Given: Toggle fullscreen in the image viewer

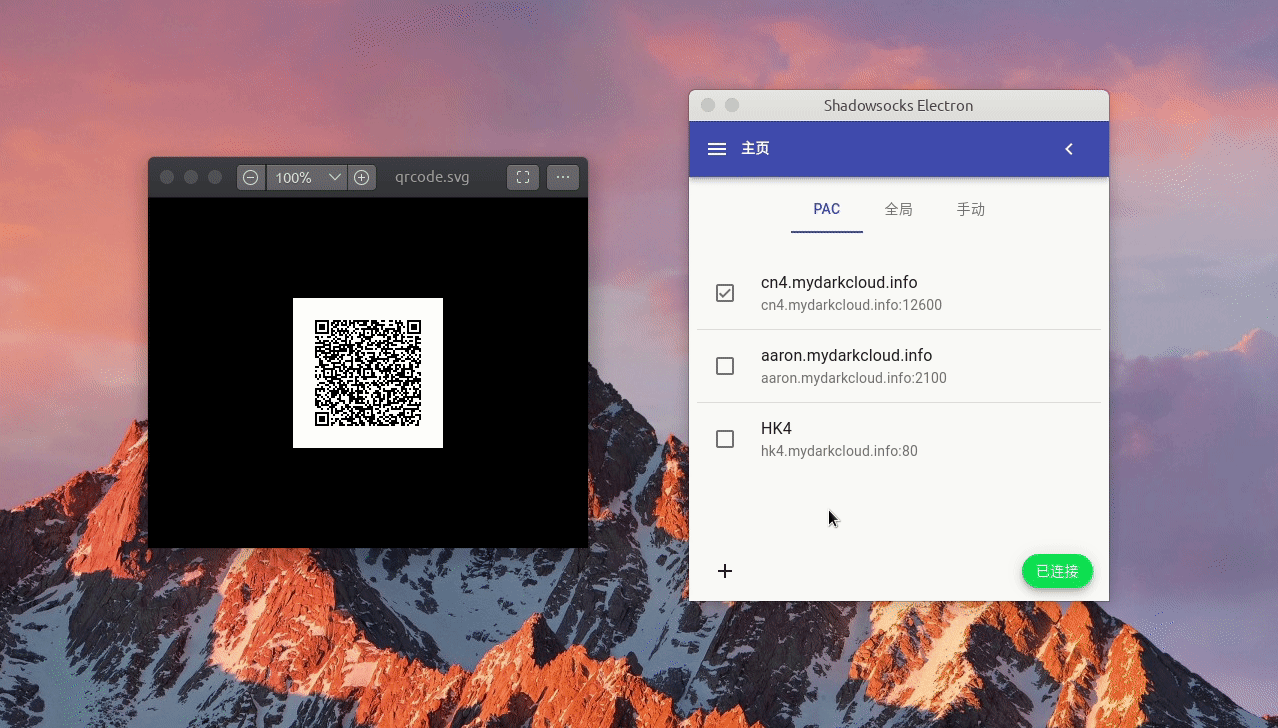Looking at the screenshot, I should [x=523, y=178].
